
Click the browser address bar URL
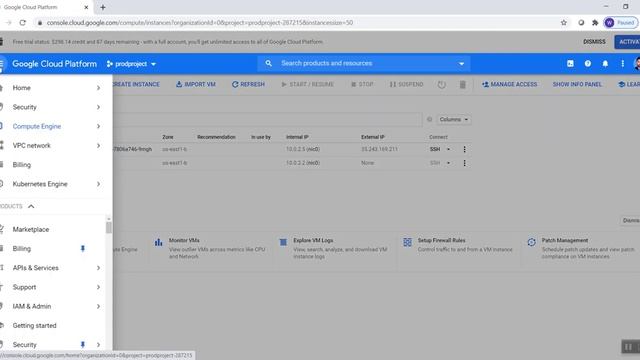200,23
